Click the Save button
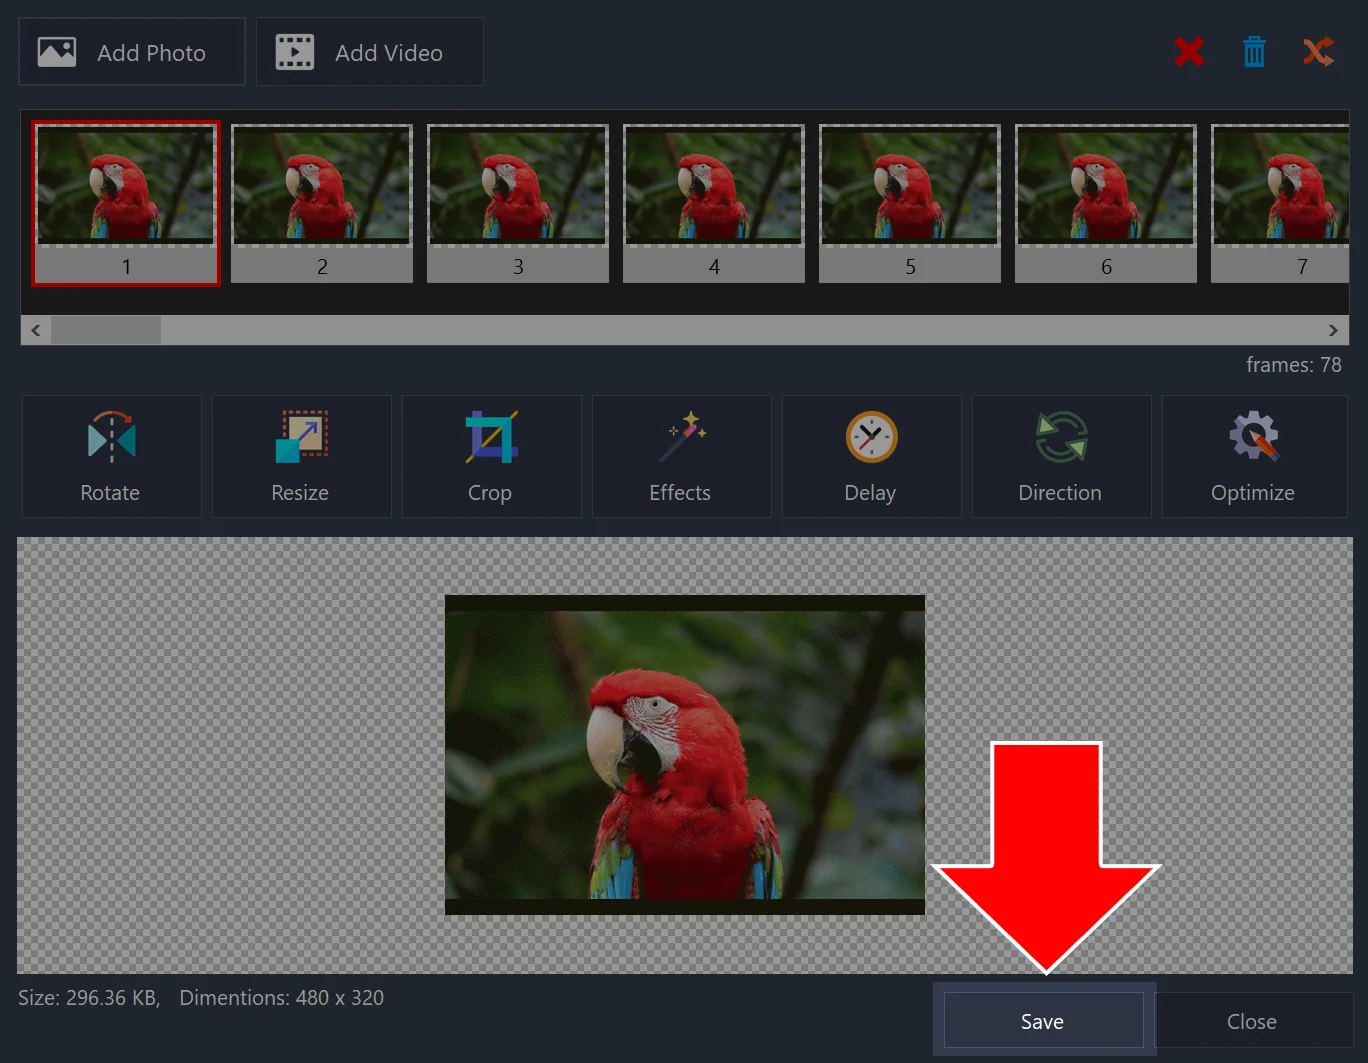Screen dimensions: 1368x1063 coord(1043,1021)
